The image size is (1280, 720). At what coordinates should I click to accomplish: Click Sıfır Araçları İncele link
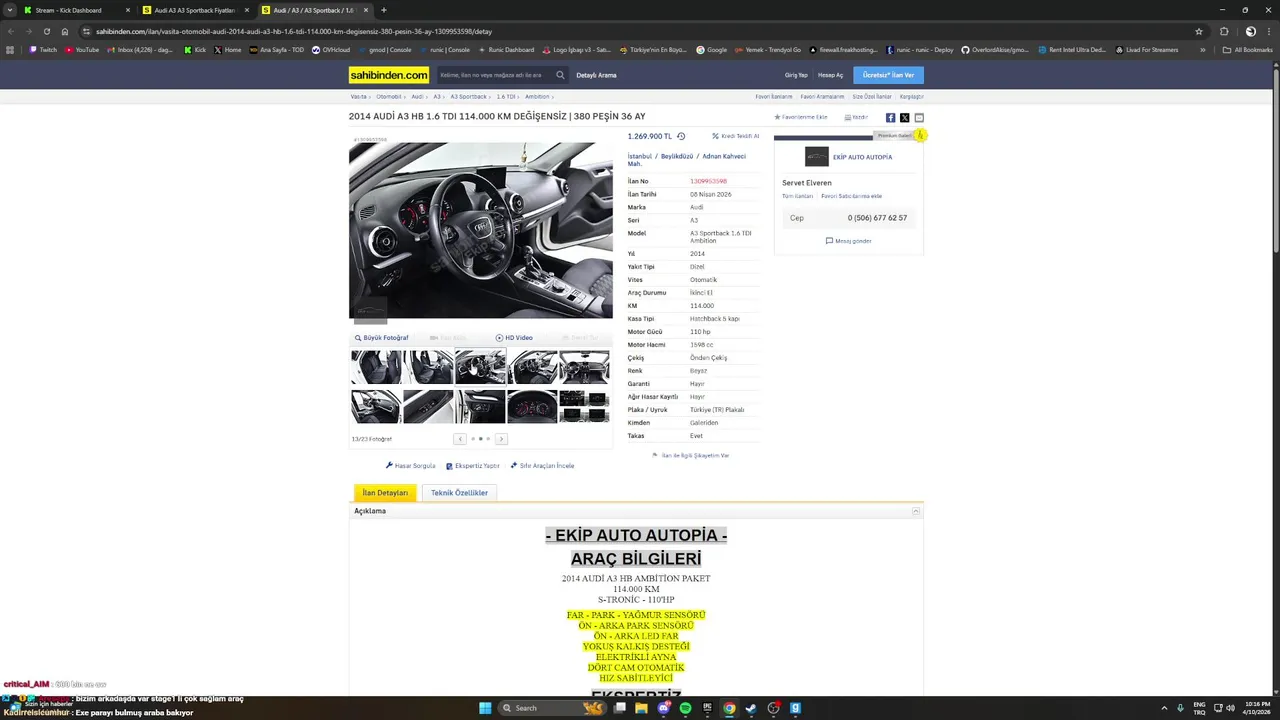[542, 466]
